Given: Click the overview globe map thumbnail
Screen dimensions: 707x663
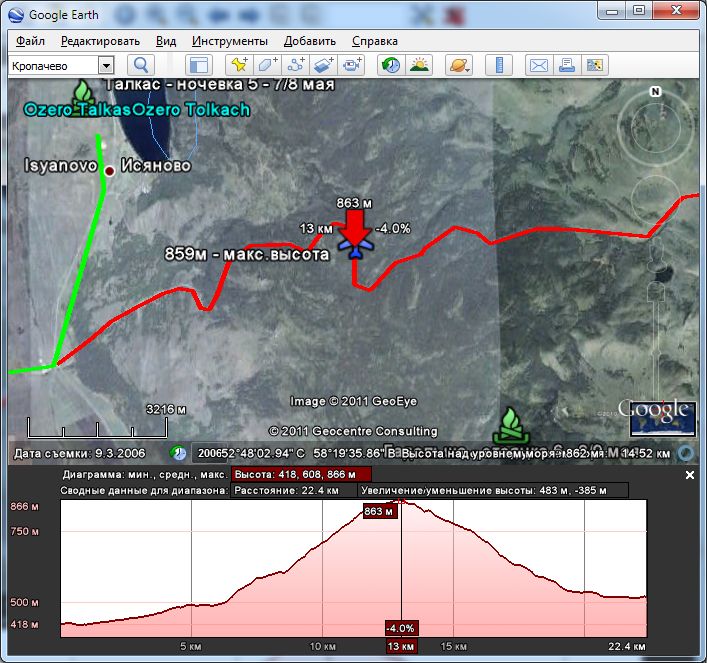Looking at the screenshot, I should point(662,419).
